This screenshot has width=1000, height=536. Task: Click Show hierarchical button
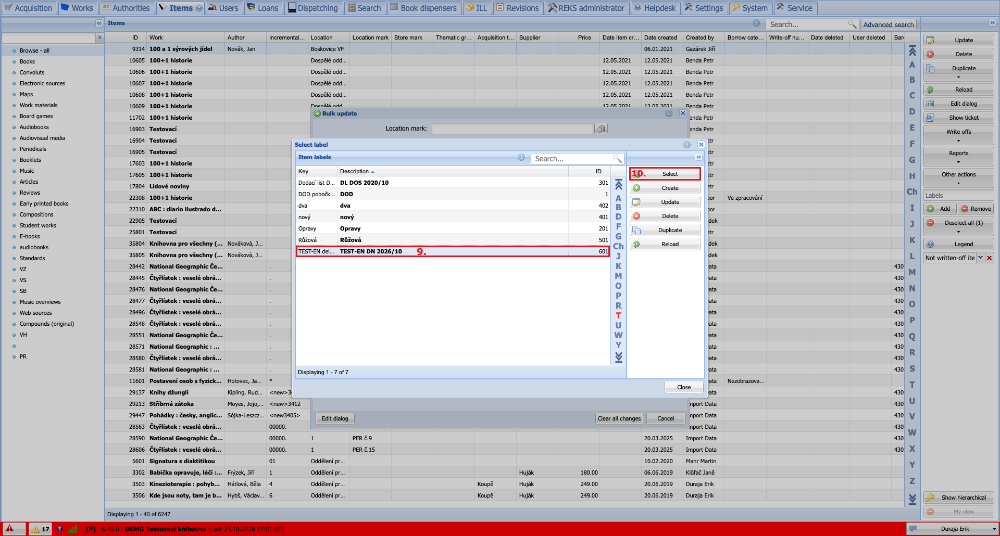pos(959,498)
